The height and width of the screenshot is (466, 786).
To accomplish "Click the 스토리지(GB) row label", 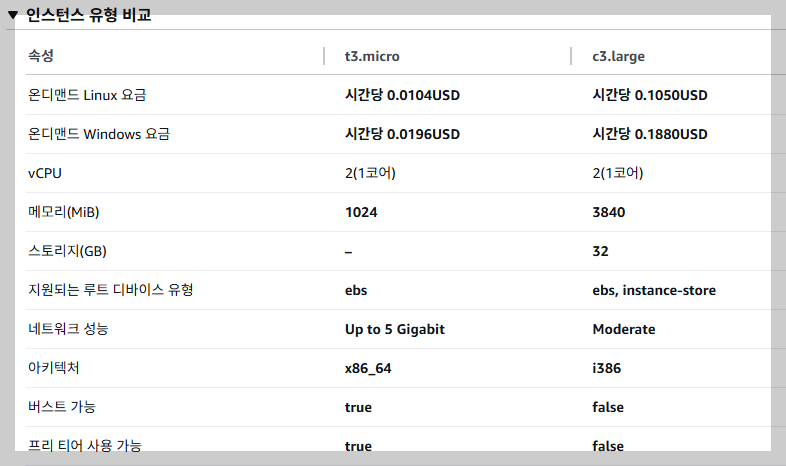I will point(67,251).
